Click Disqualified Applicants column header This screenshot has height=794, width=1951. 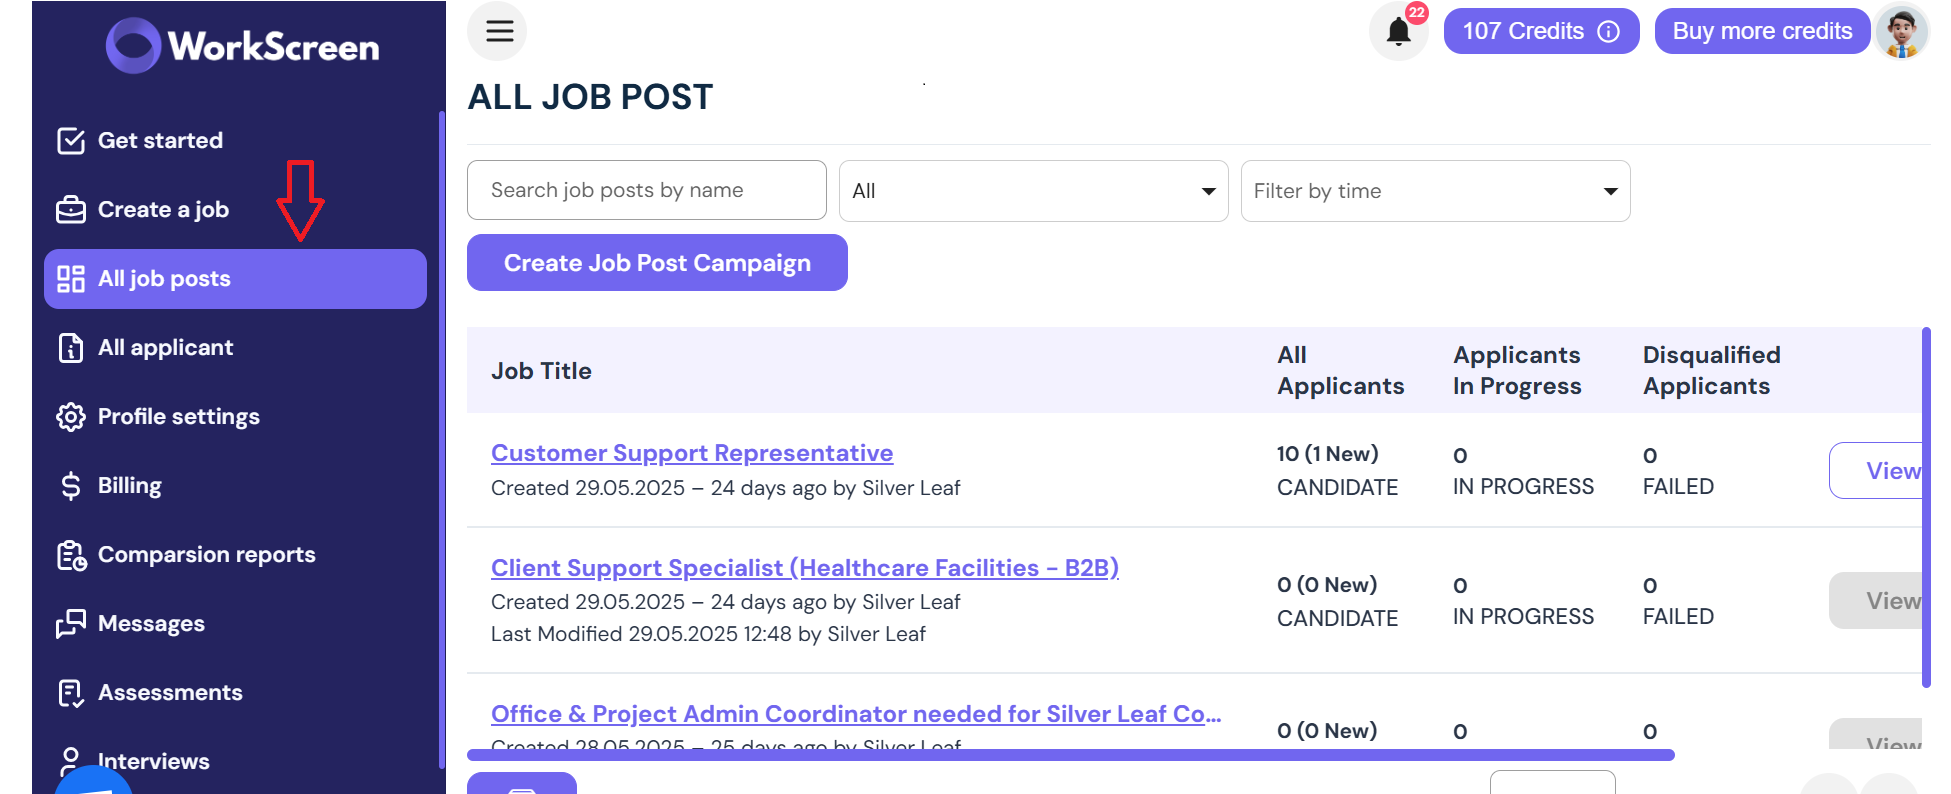1711,370
